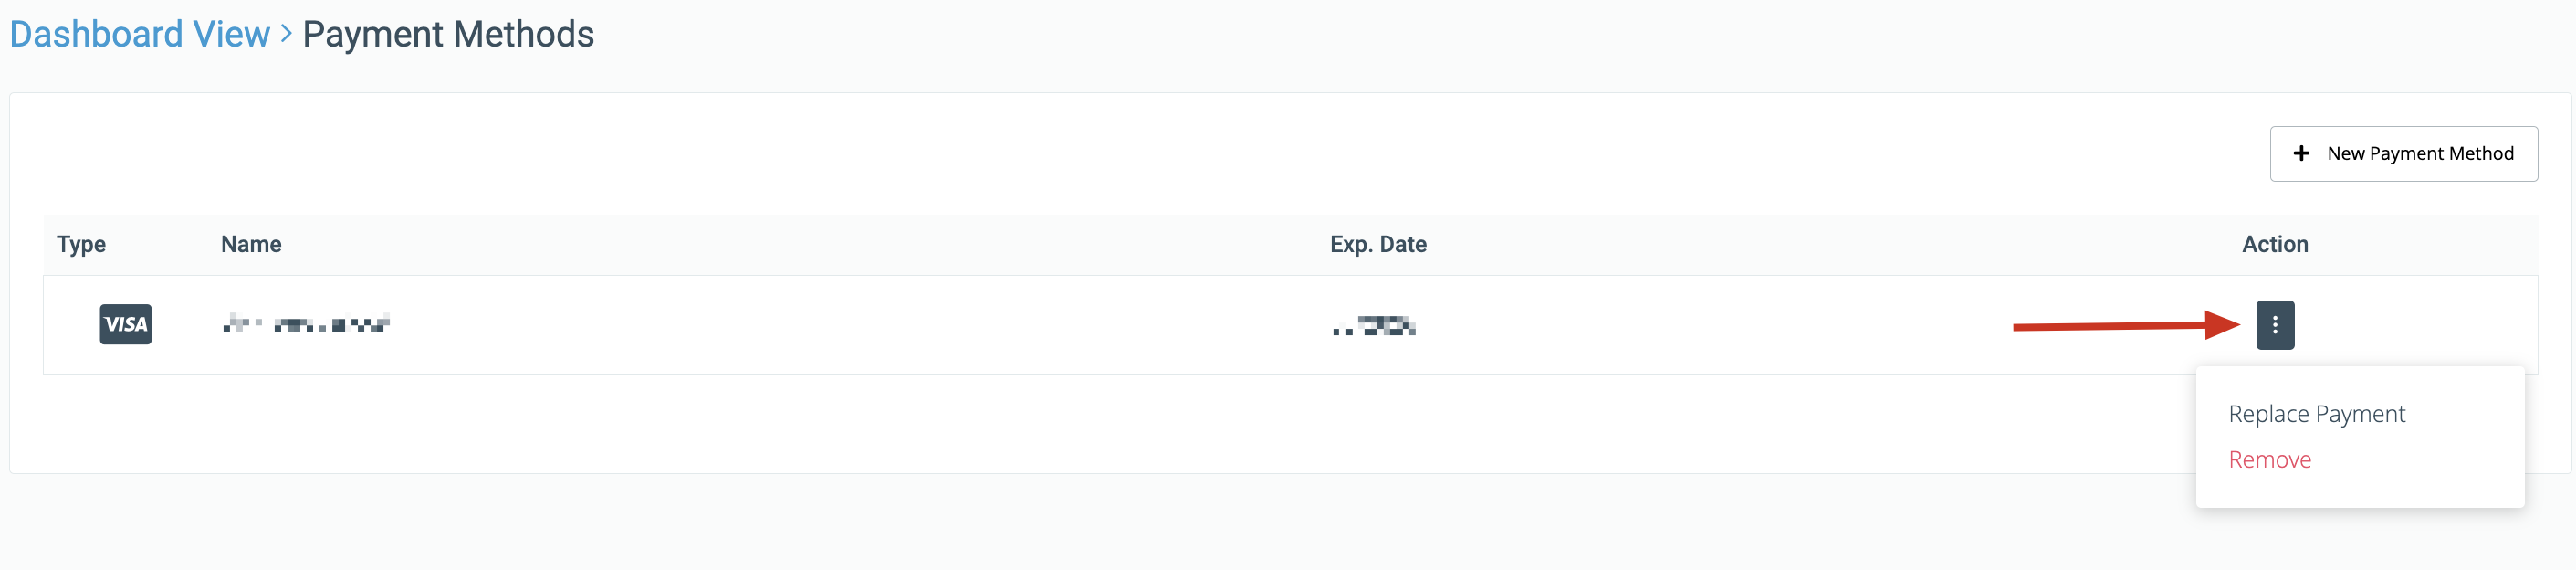
Task: Click the Payment Methods page title
Action: coord(448,35)
